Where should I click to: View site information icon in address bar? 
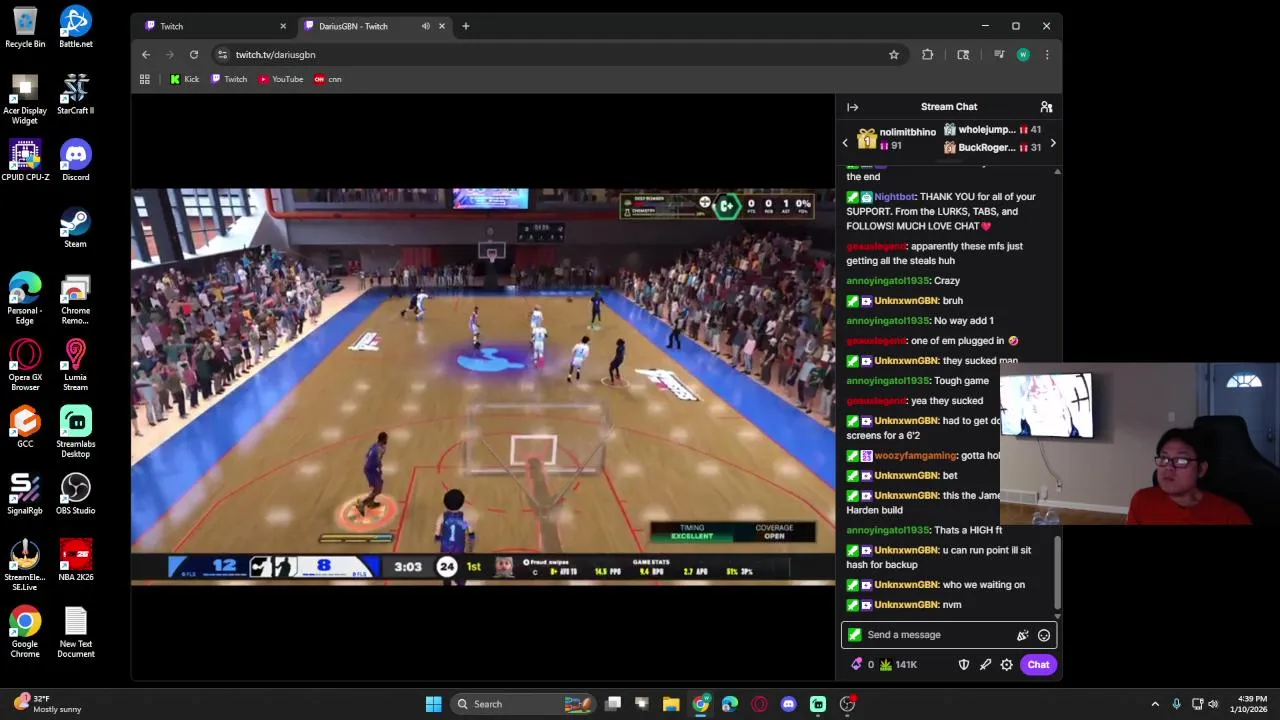click(x=222, y=55)
